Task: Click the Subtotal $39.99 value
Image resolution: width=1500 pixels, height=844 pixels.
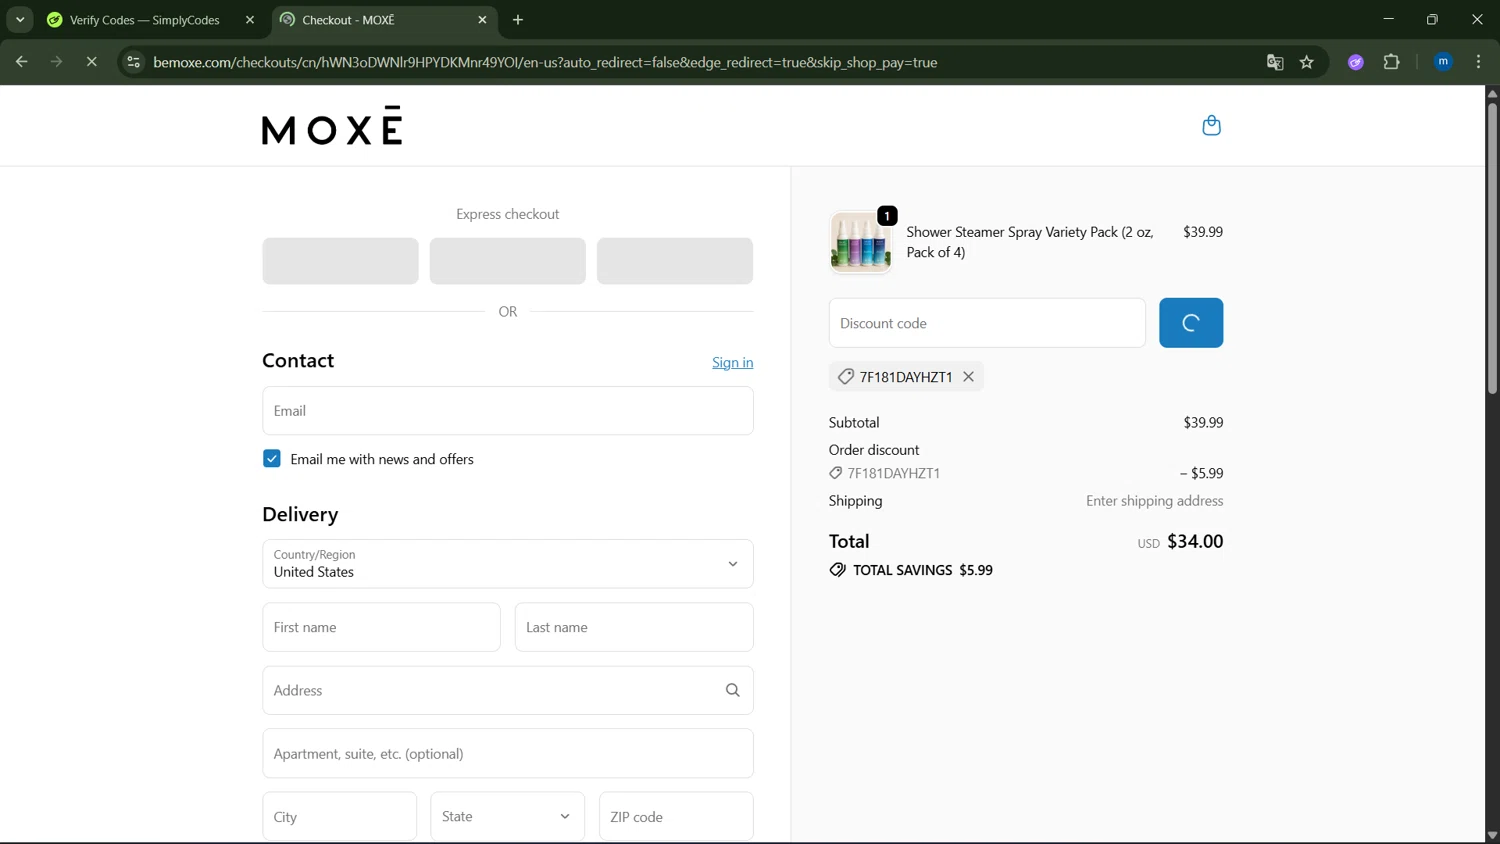Action: pyautogui.click(x=1203, y=422)
